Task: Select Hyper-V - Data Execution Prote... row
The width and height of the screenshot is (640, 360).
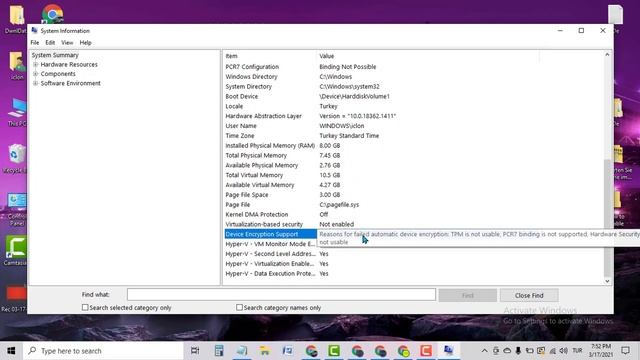Action: click(413, 273)
